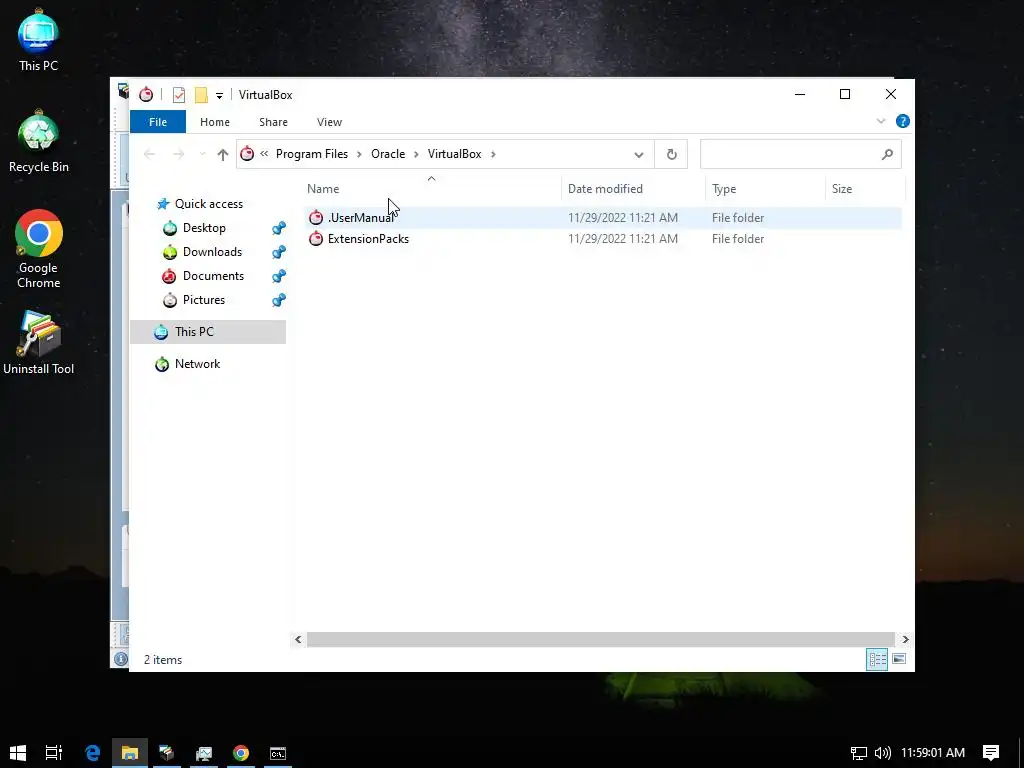Open recent locations dropdown arrow
1024x768 pixels.
point(202,154)
